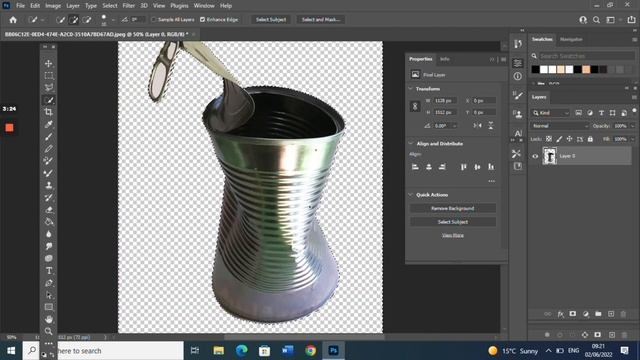Open the Fill dropdown arrow
This screenshot has height=360, width=640.
coord(632,139)
